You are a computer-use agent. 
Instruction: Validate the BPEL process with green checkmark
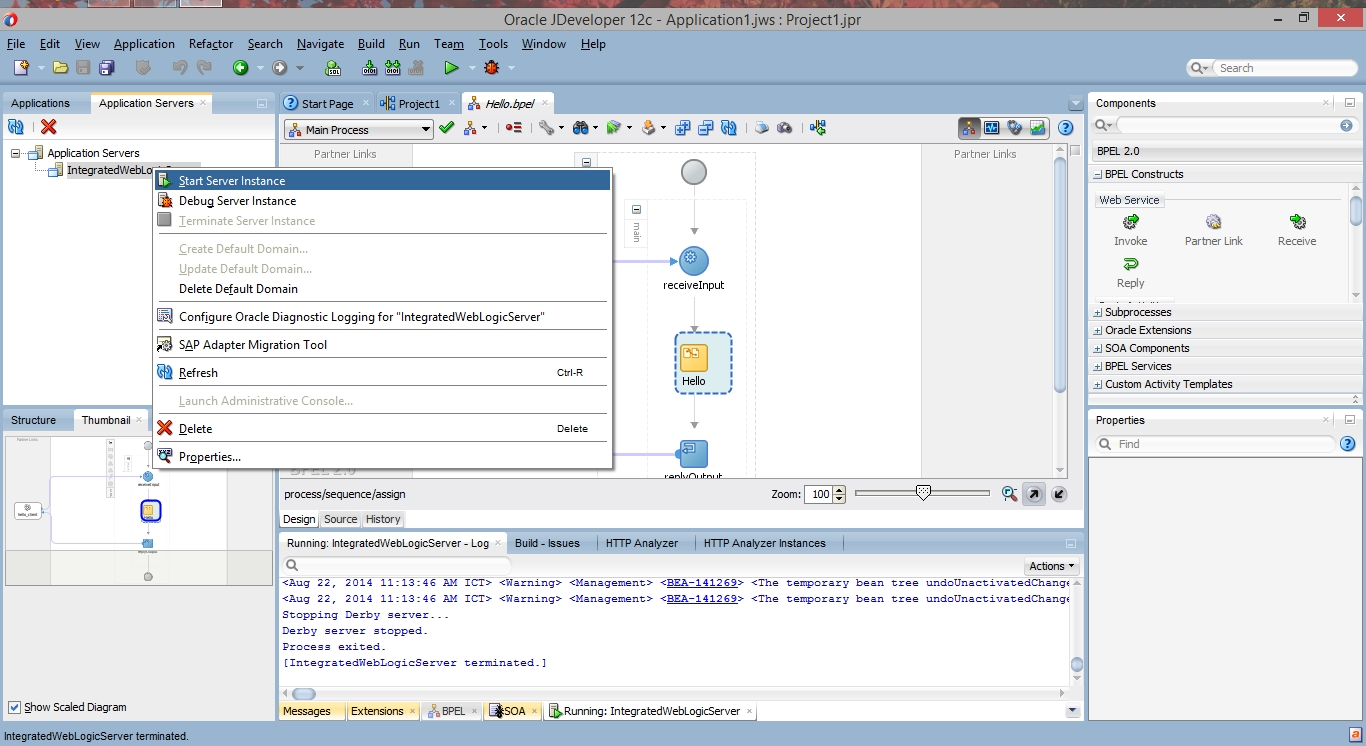[447, 128]
